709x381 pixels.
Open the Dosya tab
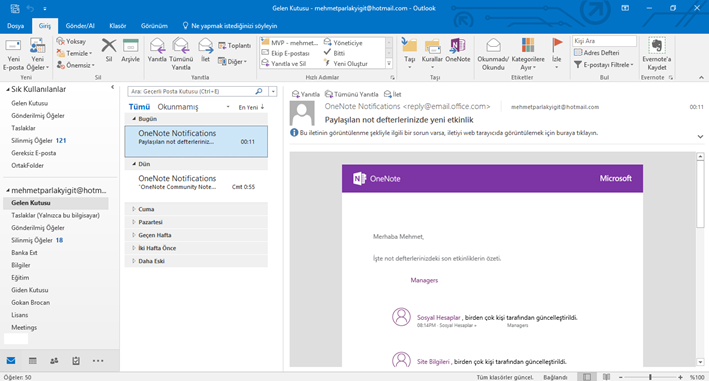pyautogui.click(x=15, y=26)
